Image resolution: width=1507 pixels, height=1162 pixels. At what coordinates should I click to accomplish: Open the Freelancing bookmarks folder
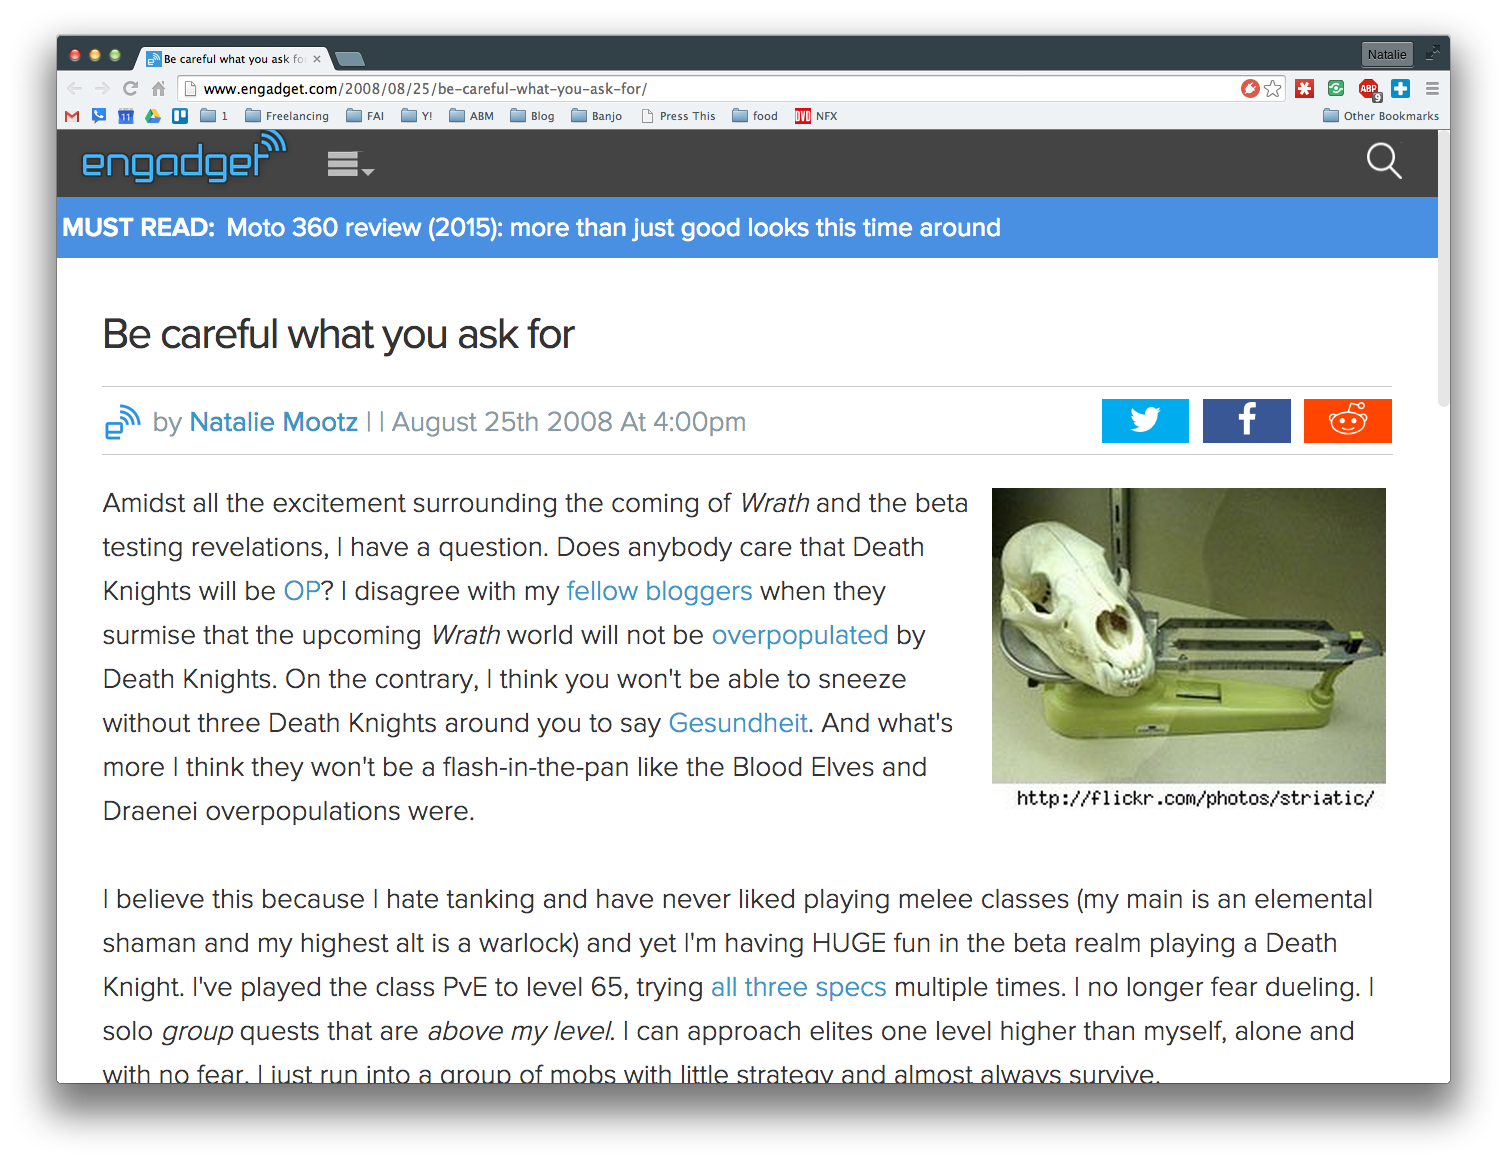pyautogui.click(x=287, y=116)
